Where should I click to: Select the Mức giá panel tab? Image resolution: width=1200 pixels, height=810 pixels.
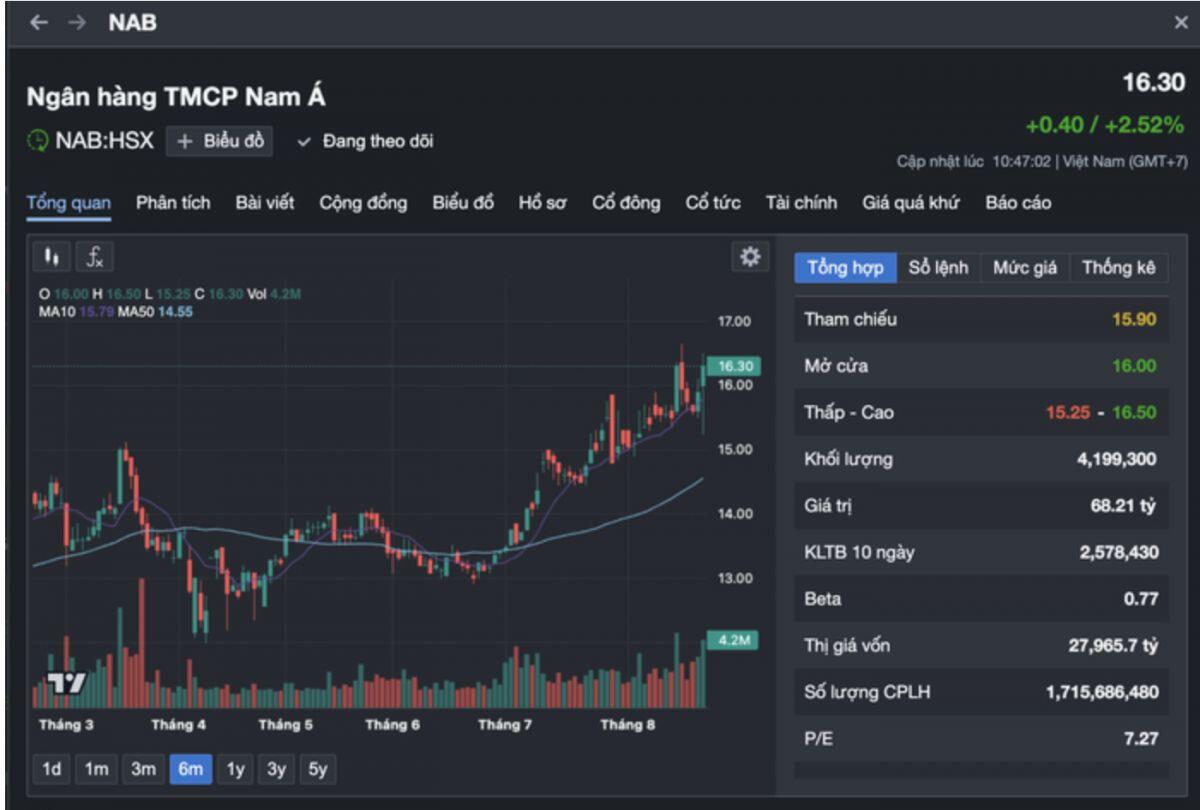coord(1024,268)
